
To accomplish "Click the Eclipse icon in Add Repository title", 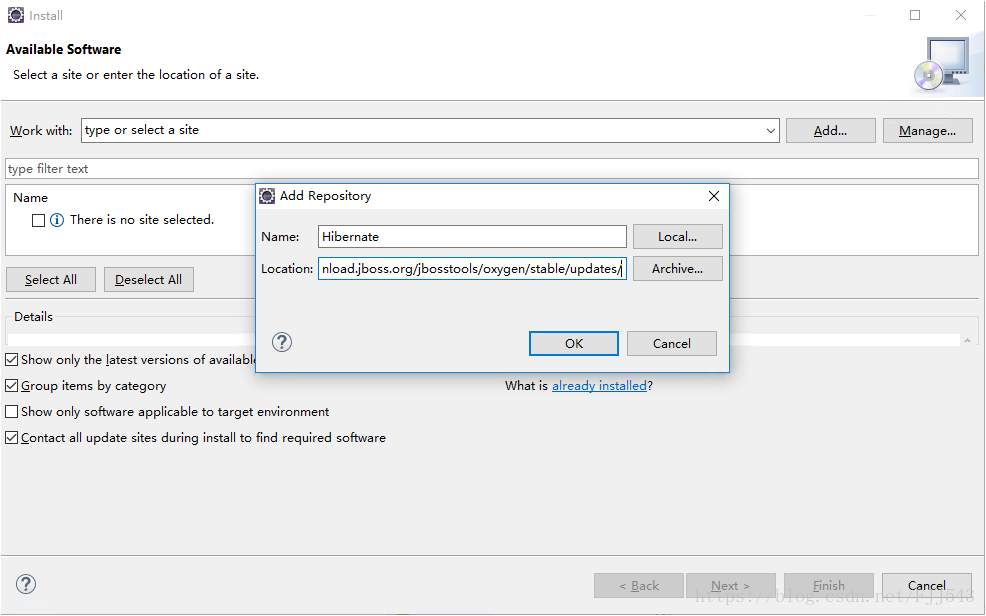I will click(267, 196).
